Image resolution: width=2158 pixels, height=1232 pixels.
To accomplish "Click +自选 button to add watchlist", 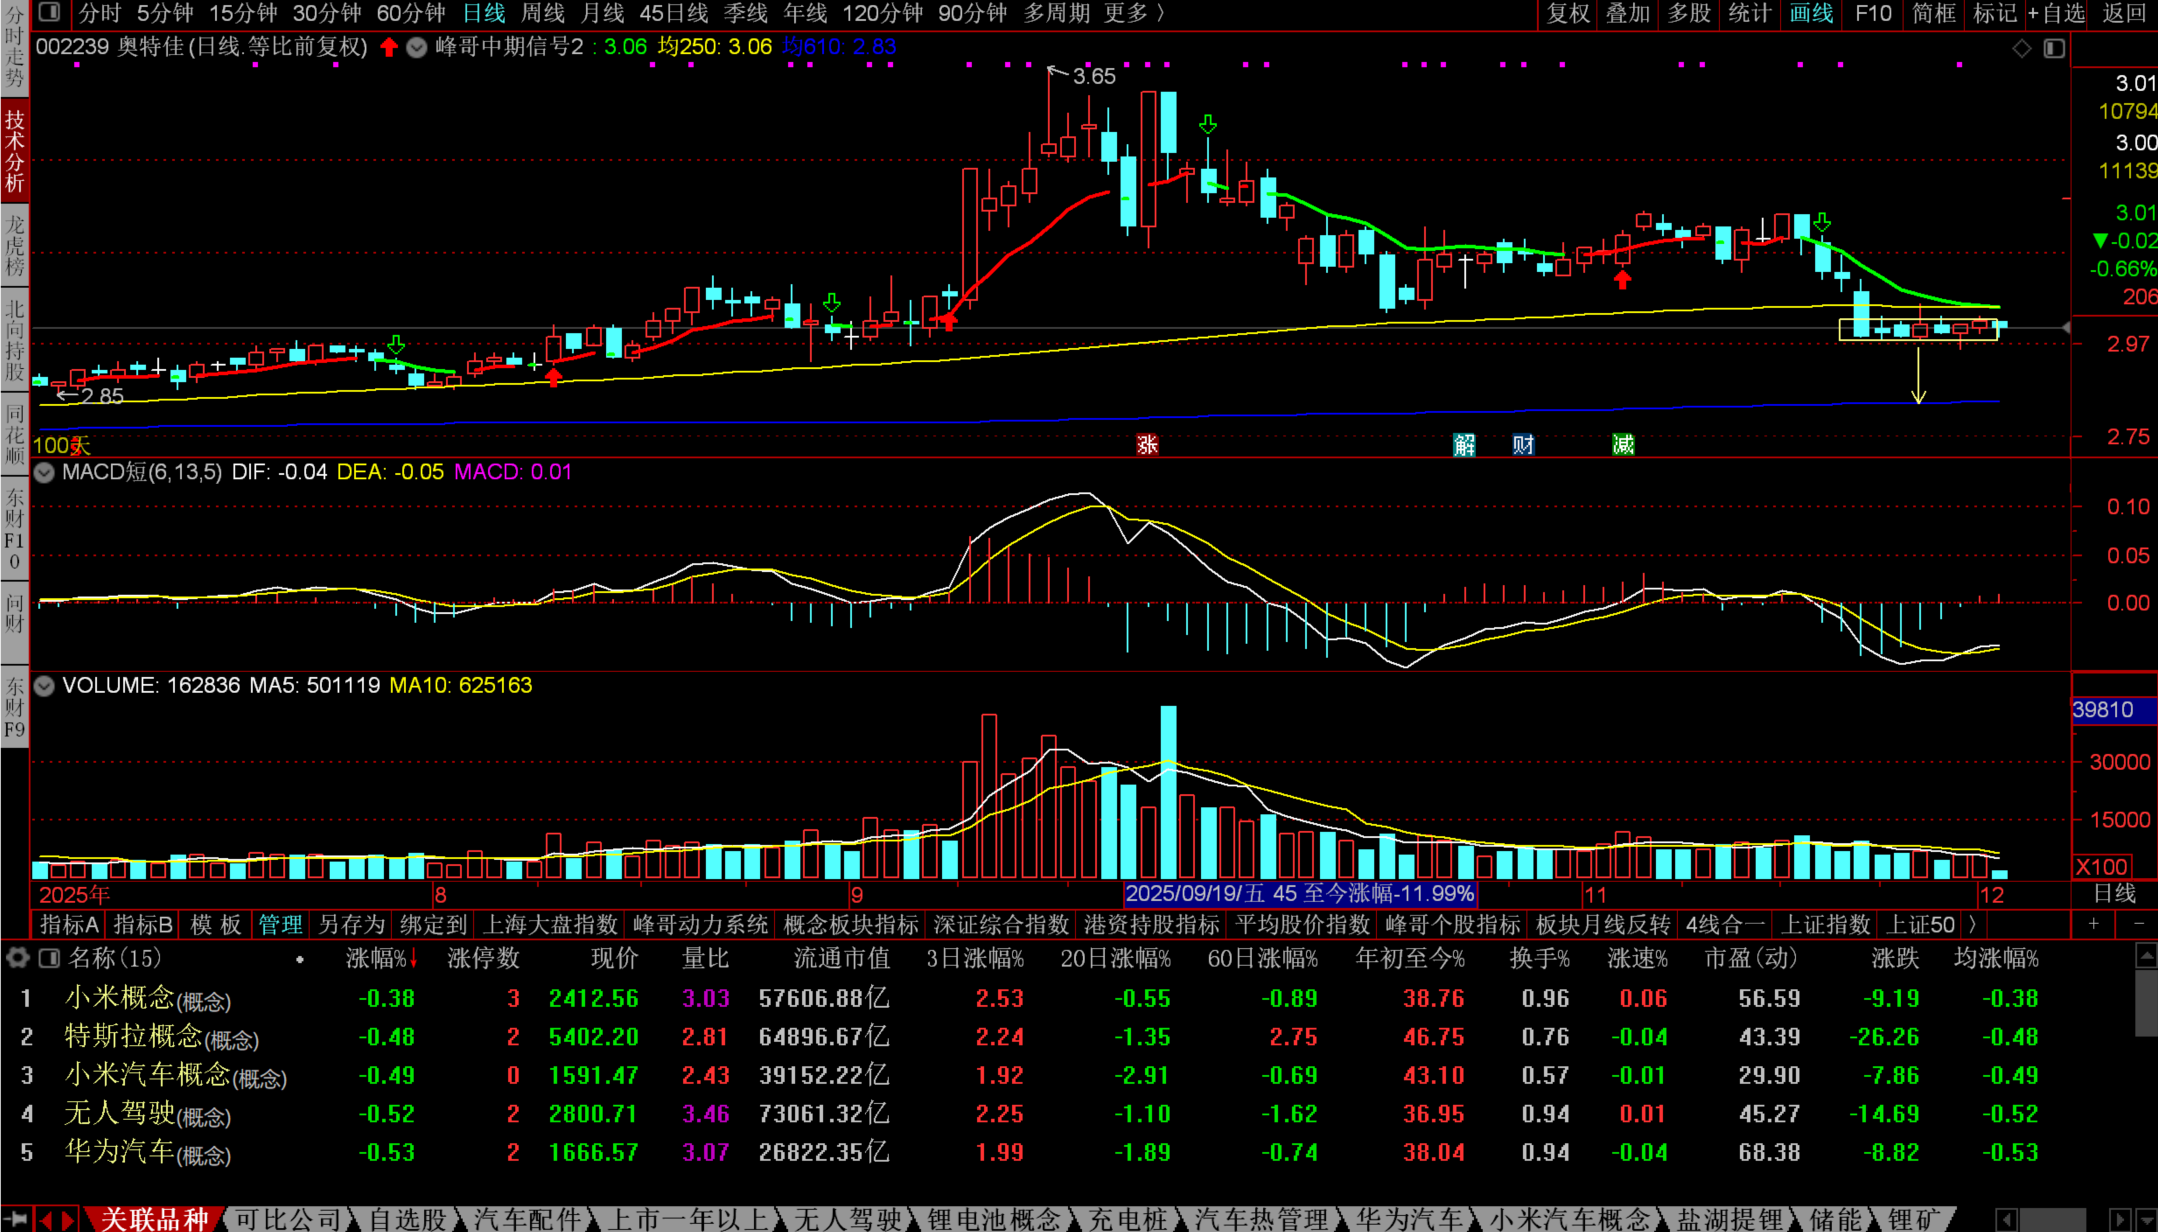I will tap(2056, 13).
